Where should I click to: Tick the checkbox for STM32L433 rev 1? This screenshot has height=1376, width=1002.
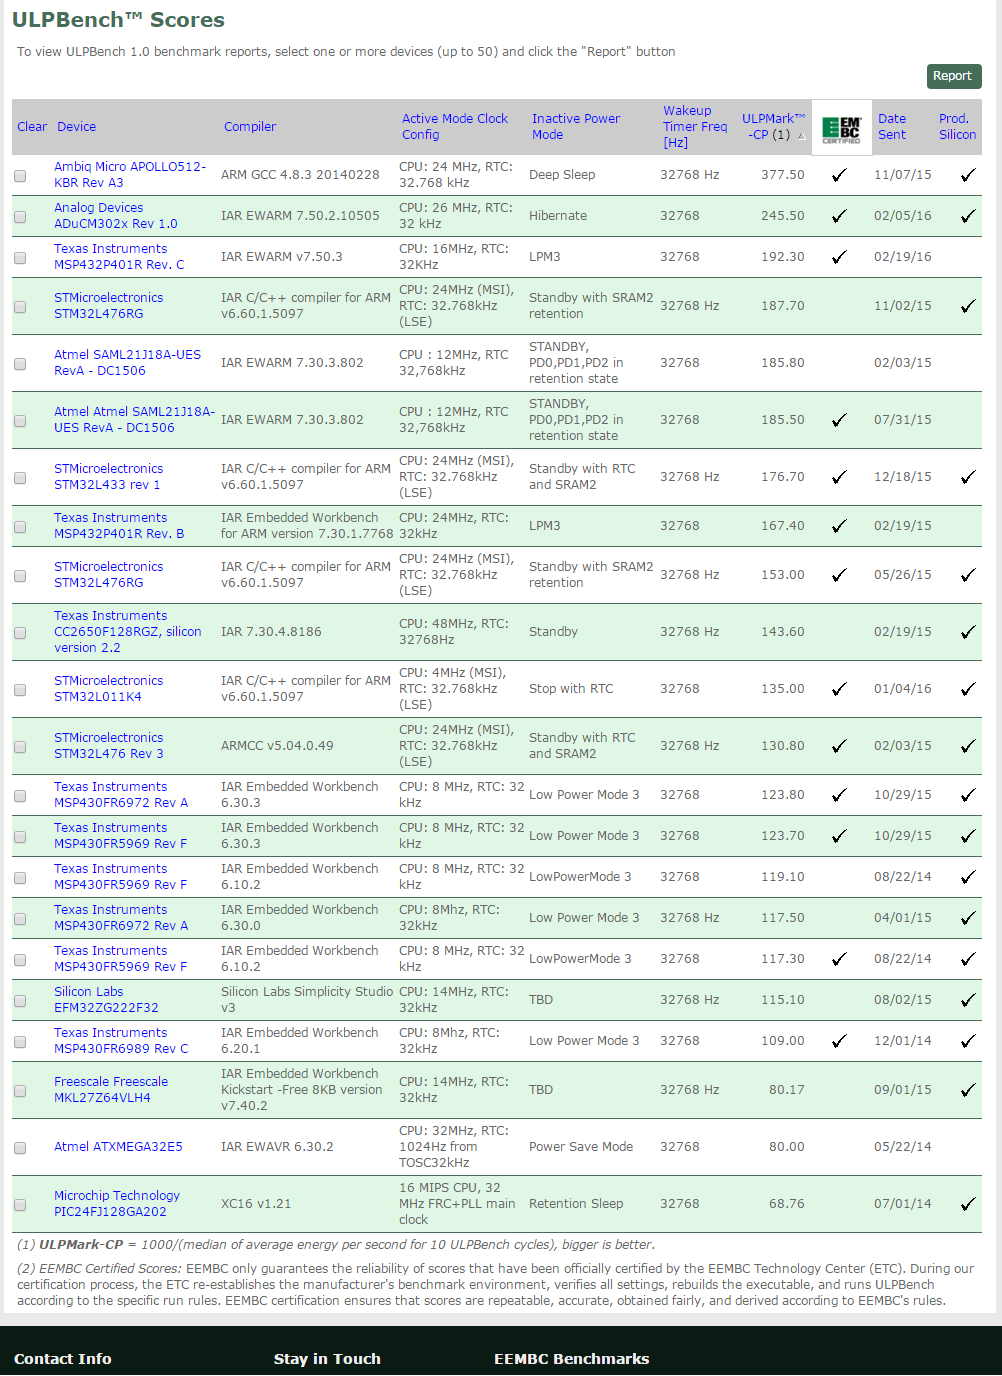20,478
